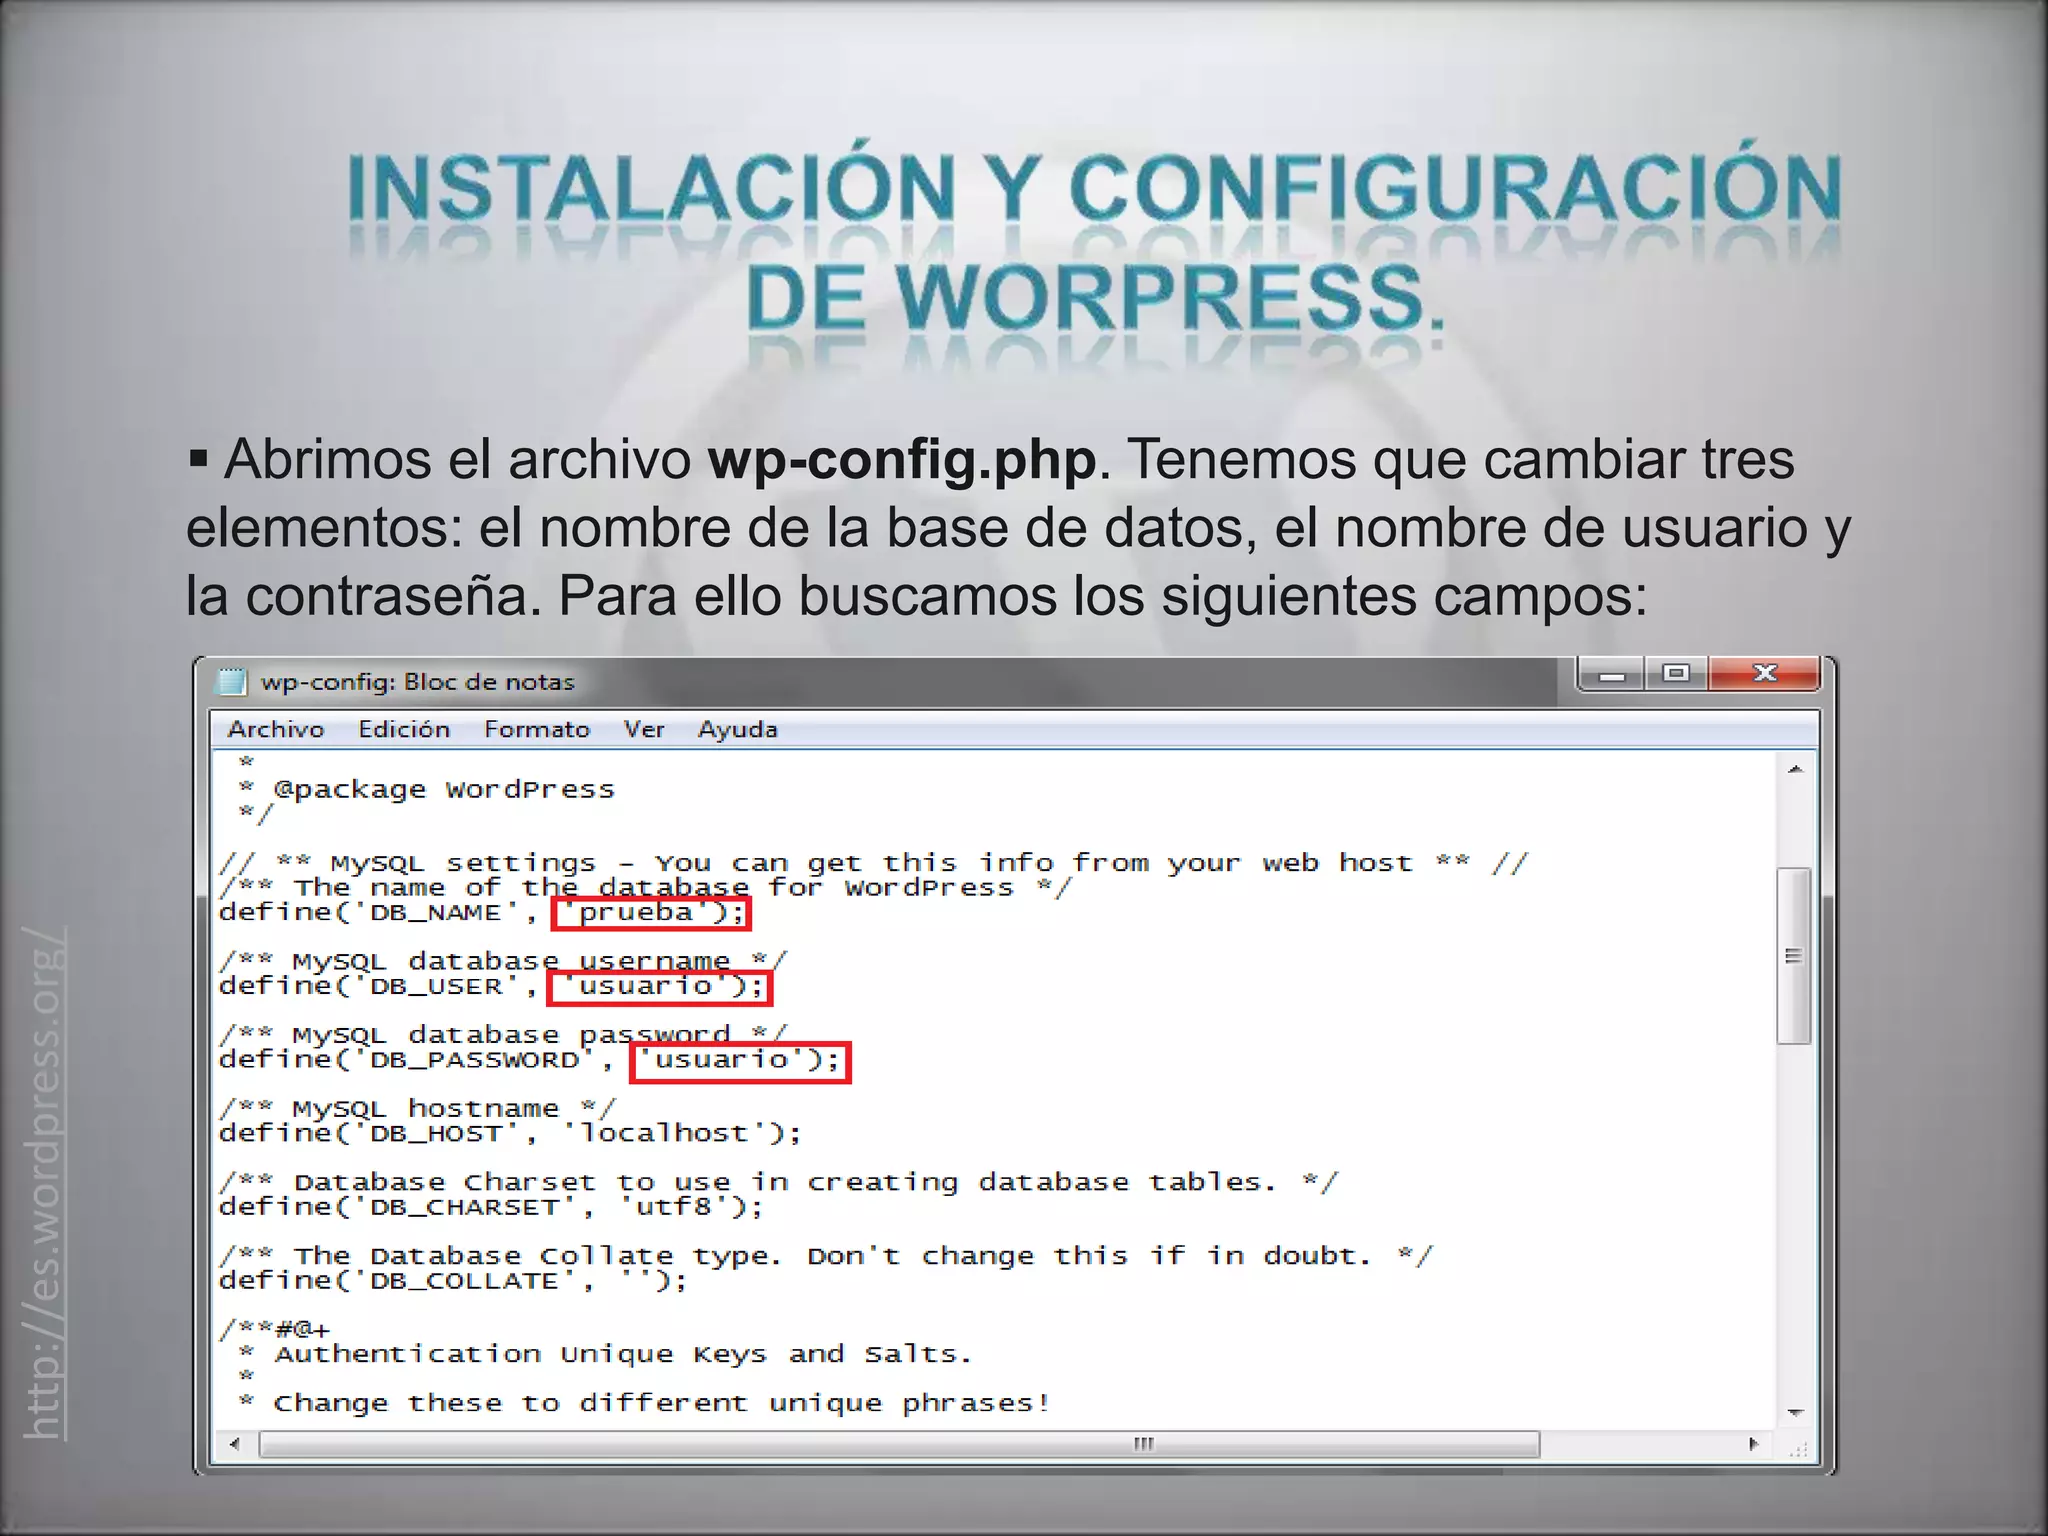Click the define('DB_COLLATE' line

(x=453, y=1281)
